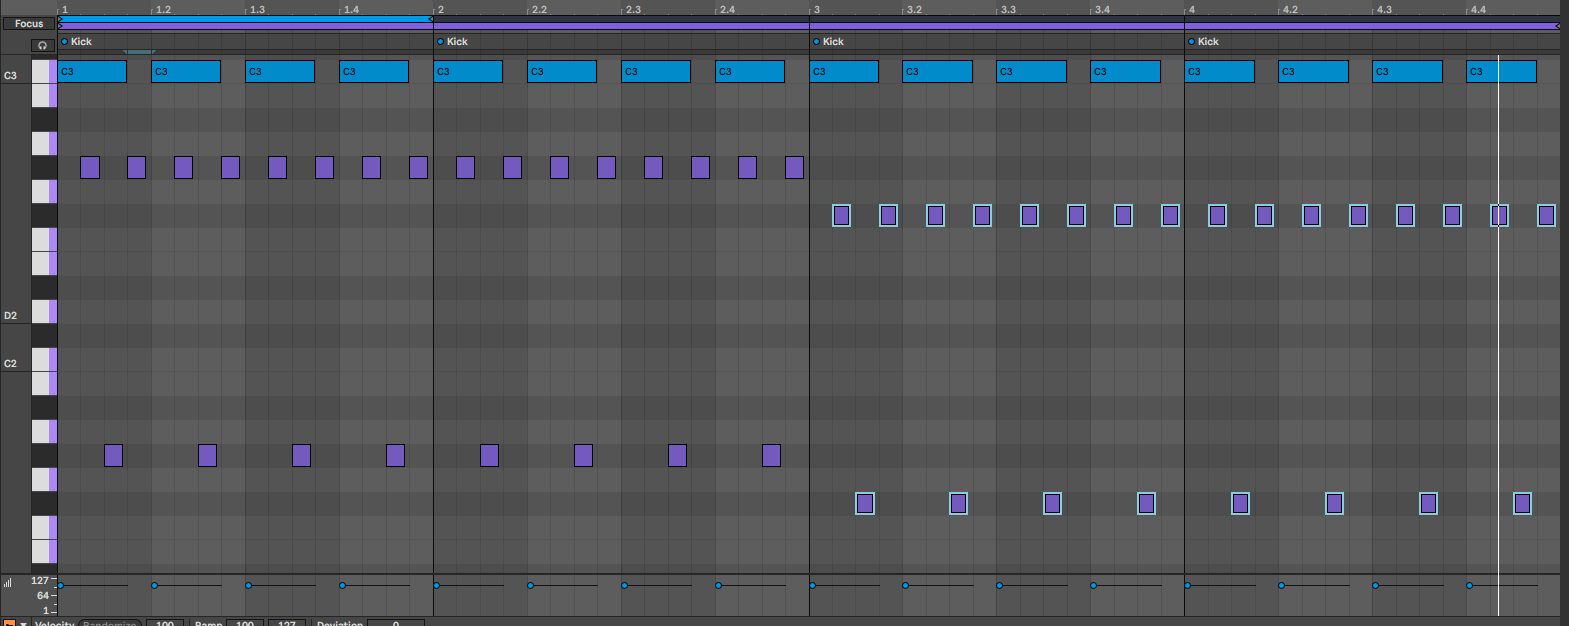The width and height of the screenshot is (1569, 626).
Task: Select the Kick marker at bar 3
Action: point(829,42)
